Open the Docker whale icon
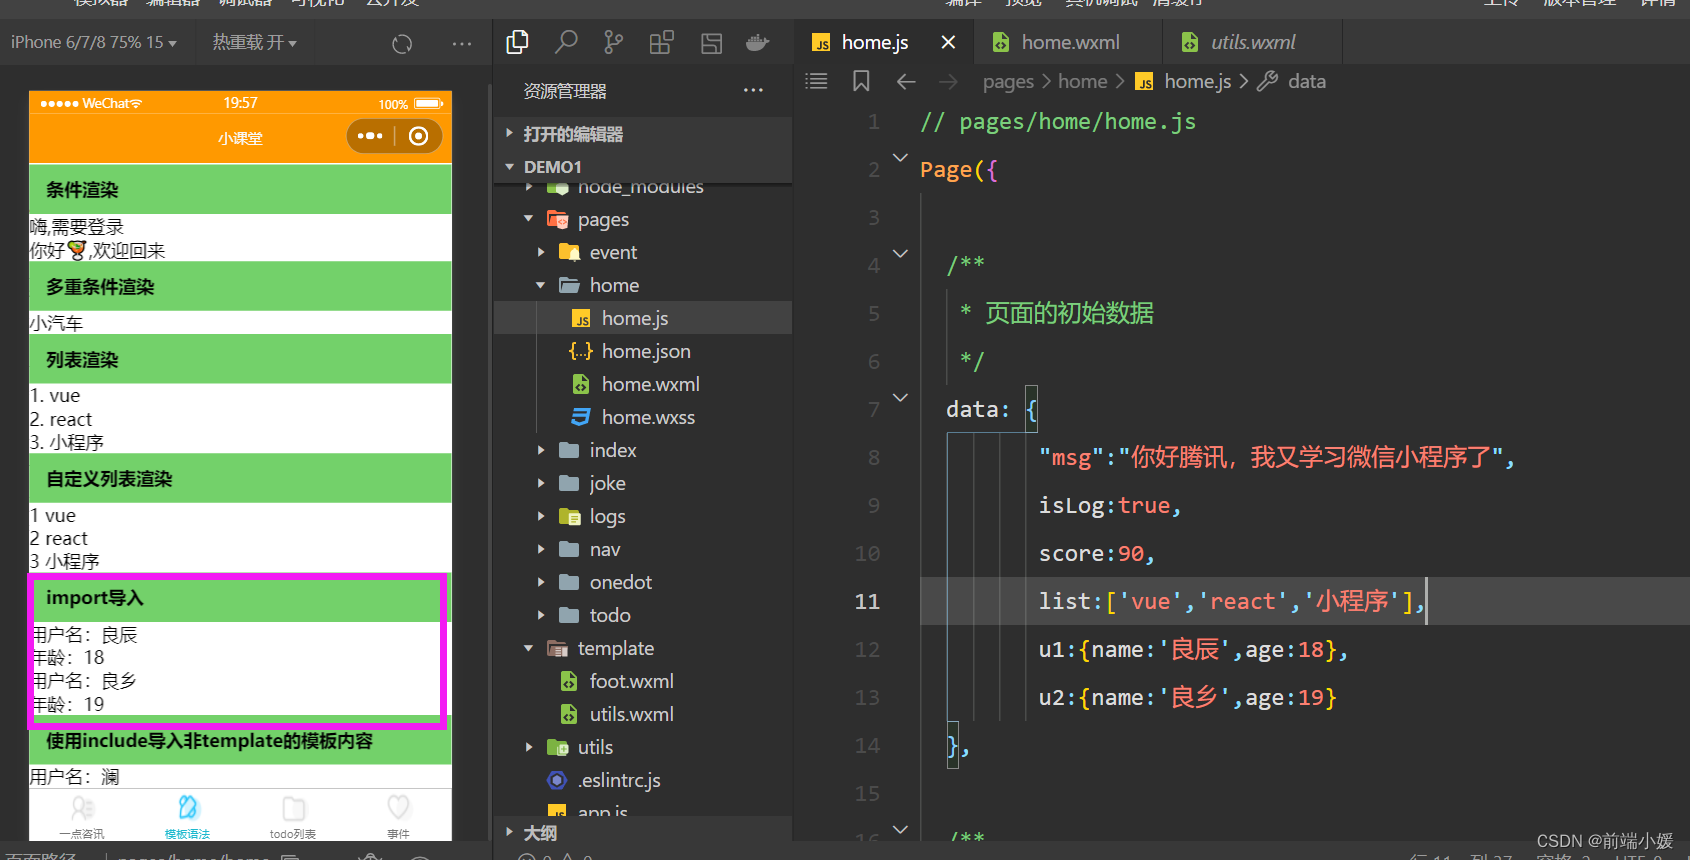The image size is (1690, 860). point(758,42)
